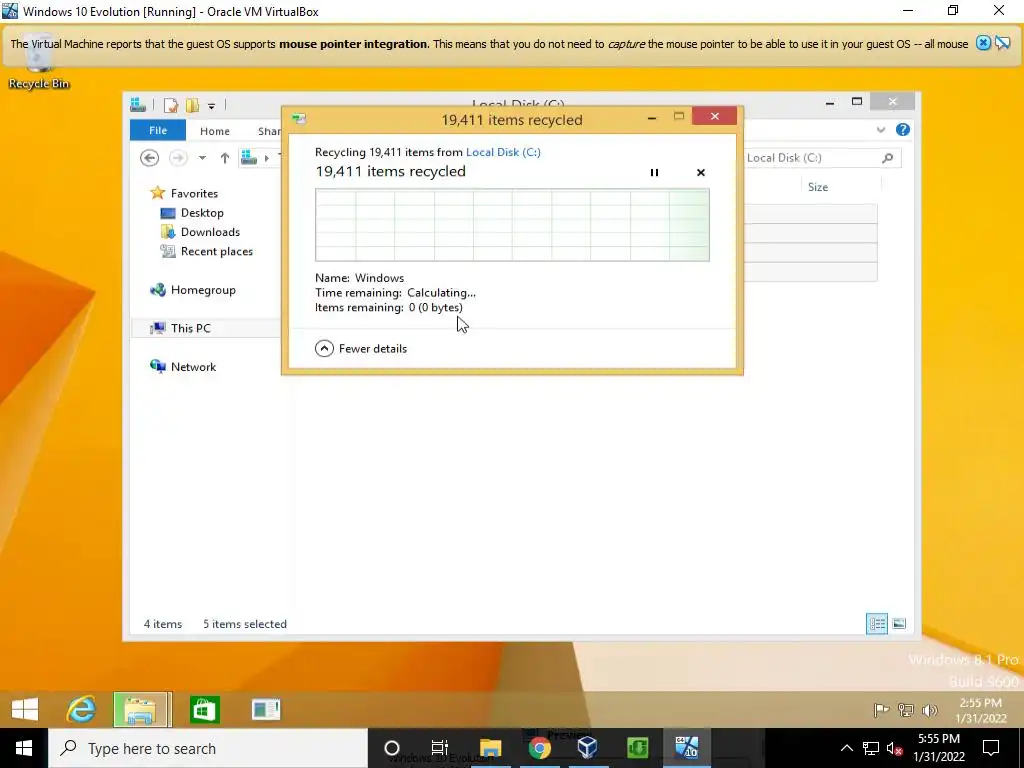Open the Local Disk (C:) link in dialog
The image size is (1024, 768).
[x=503, y=152]
